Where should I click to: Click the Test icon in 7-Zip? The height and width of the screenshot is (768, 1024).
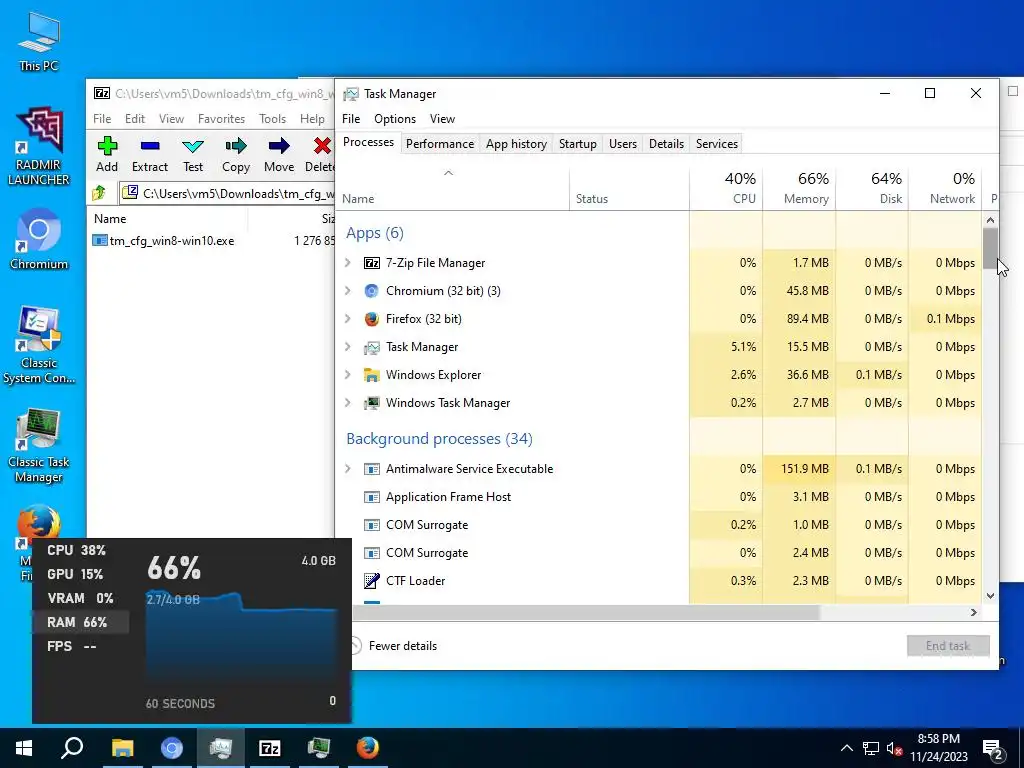(x=193, y=146)
